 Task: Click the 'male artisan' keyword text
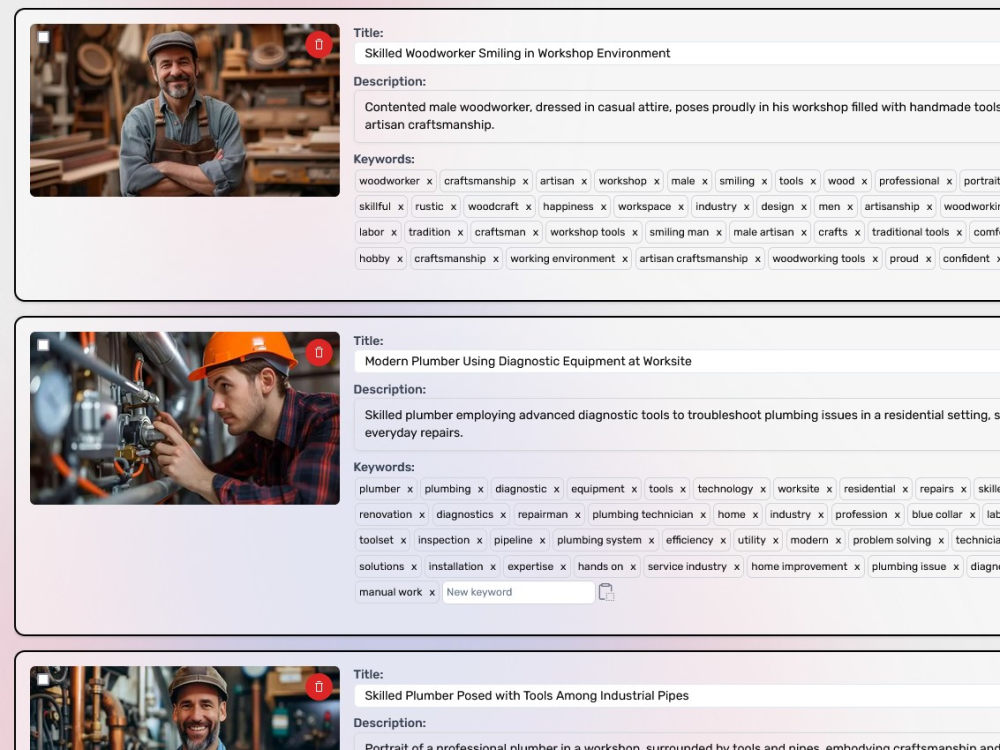tap(763, 232)
